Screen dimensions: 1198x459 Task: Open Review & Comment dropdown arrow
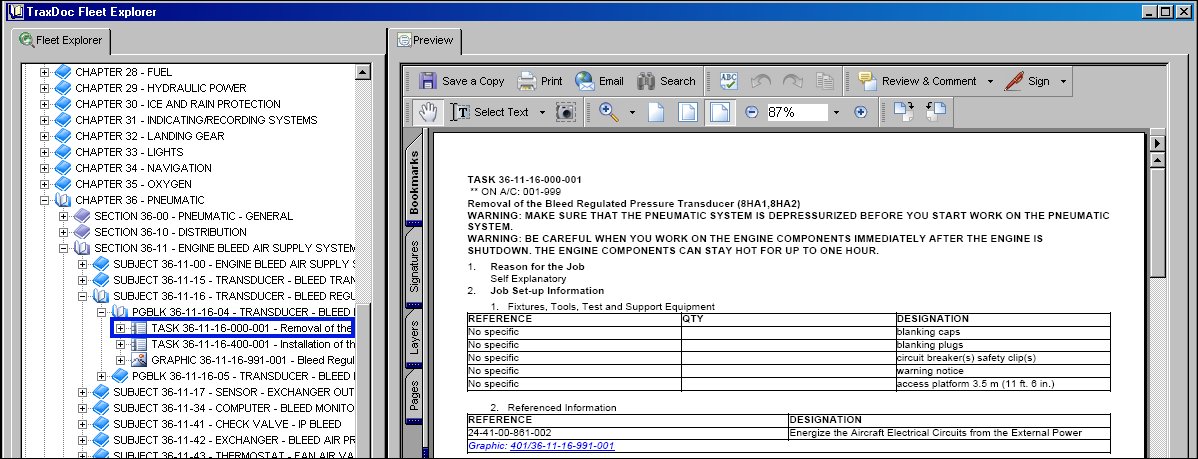pos(990,82)
